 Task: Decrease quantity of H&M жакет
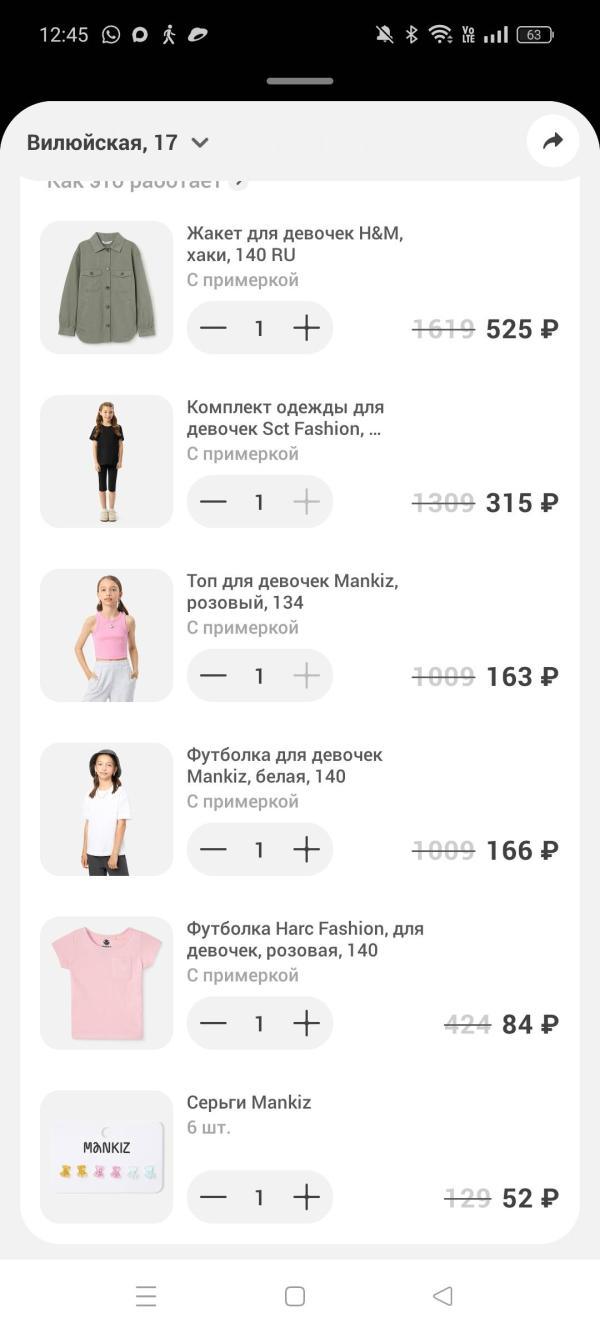coord(213,328)
